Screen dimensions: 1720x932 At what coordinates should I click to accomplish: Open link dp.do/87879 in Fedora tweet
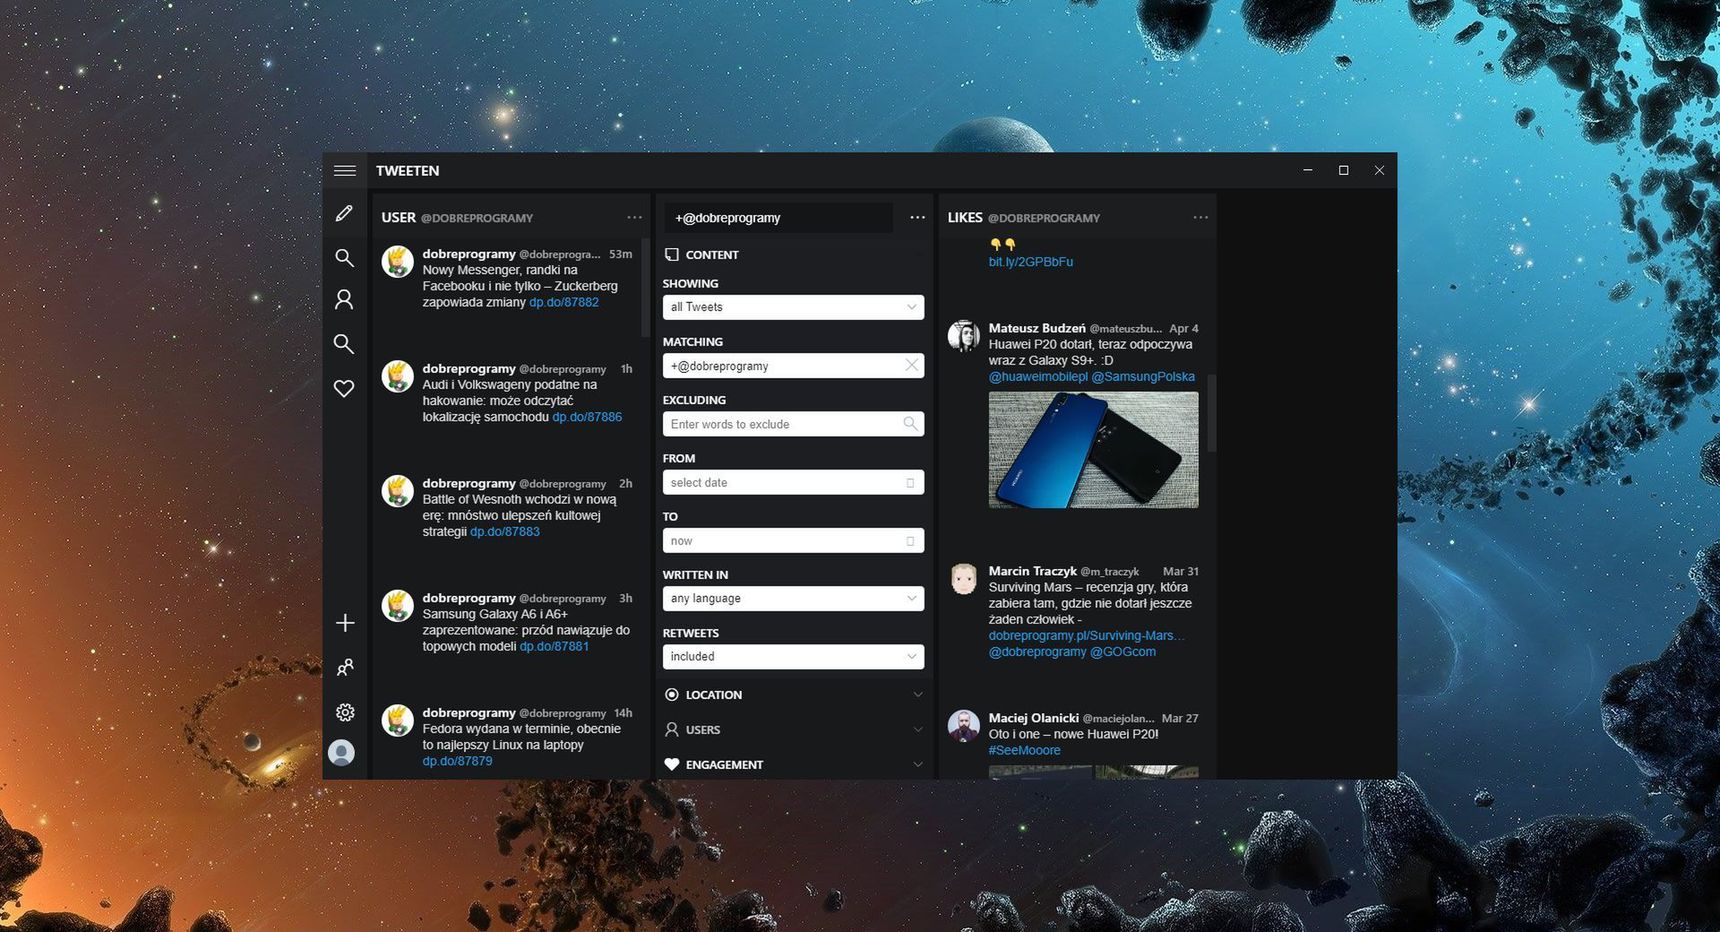click(x=457, y=761)
